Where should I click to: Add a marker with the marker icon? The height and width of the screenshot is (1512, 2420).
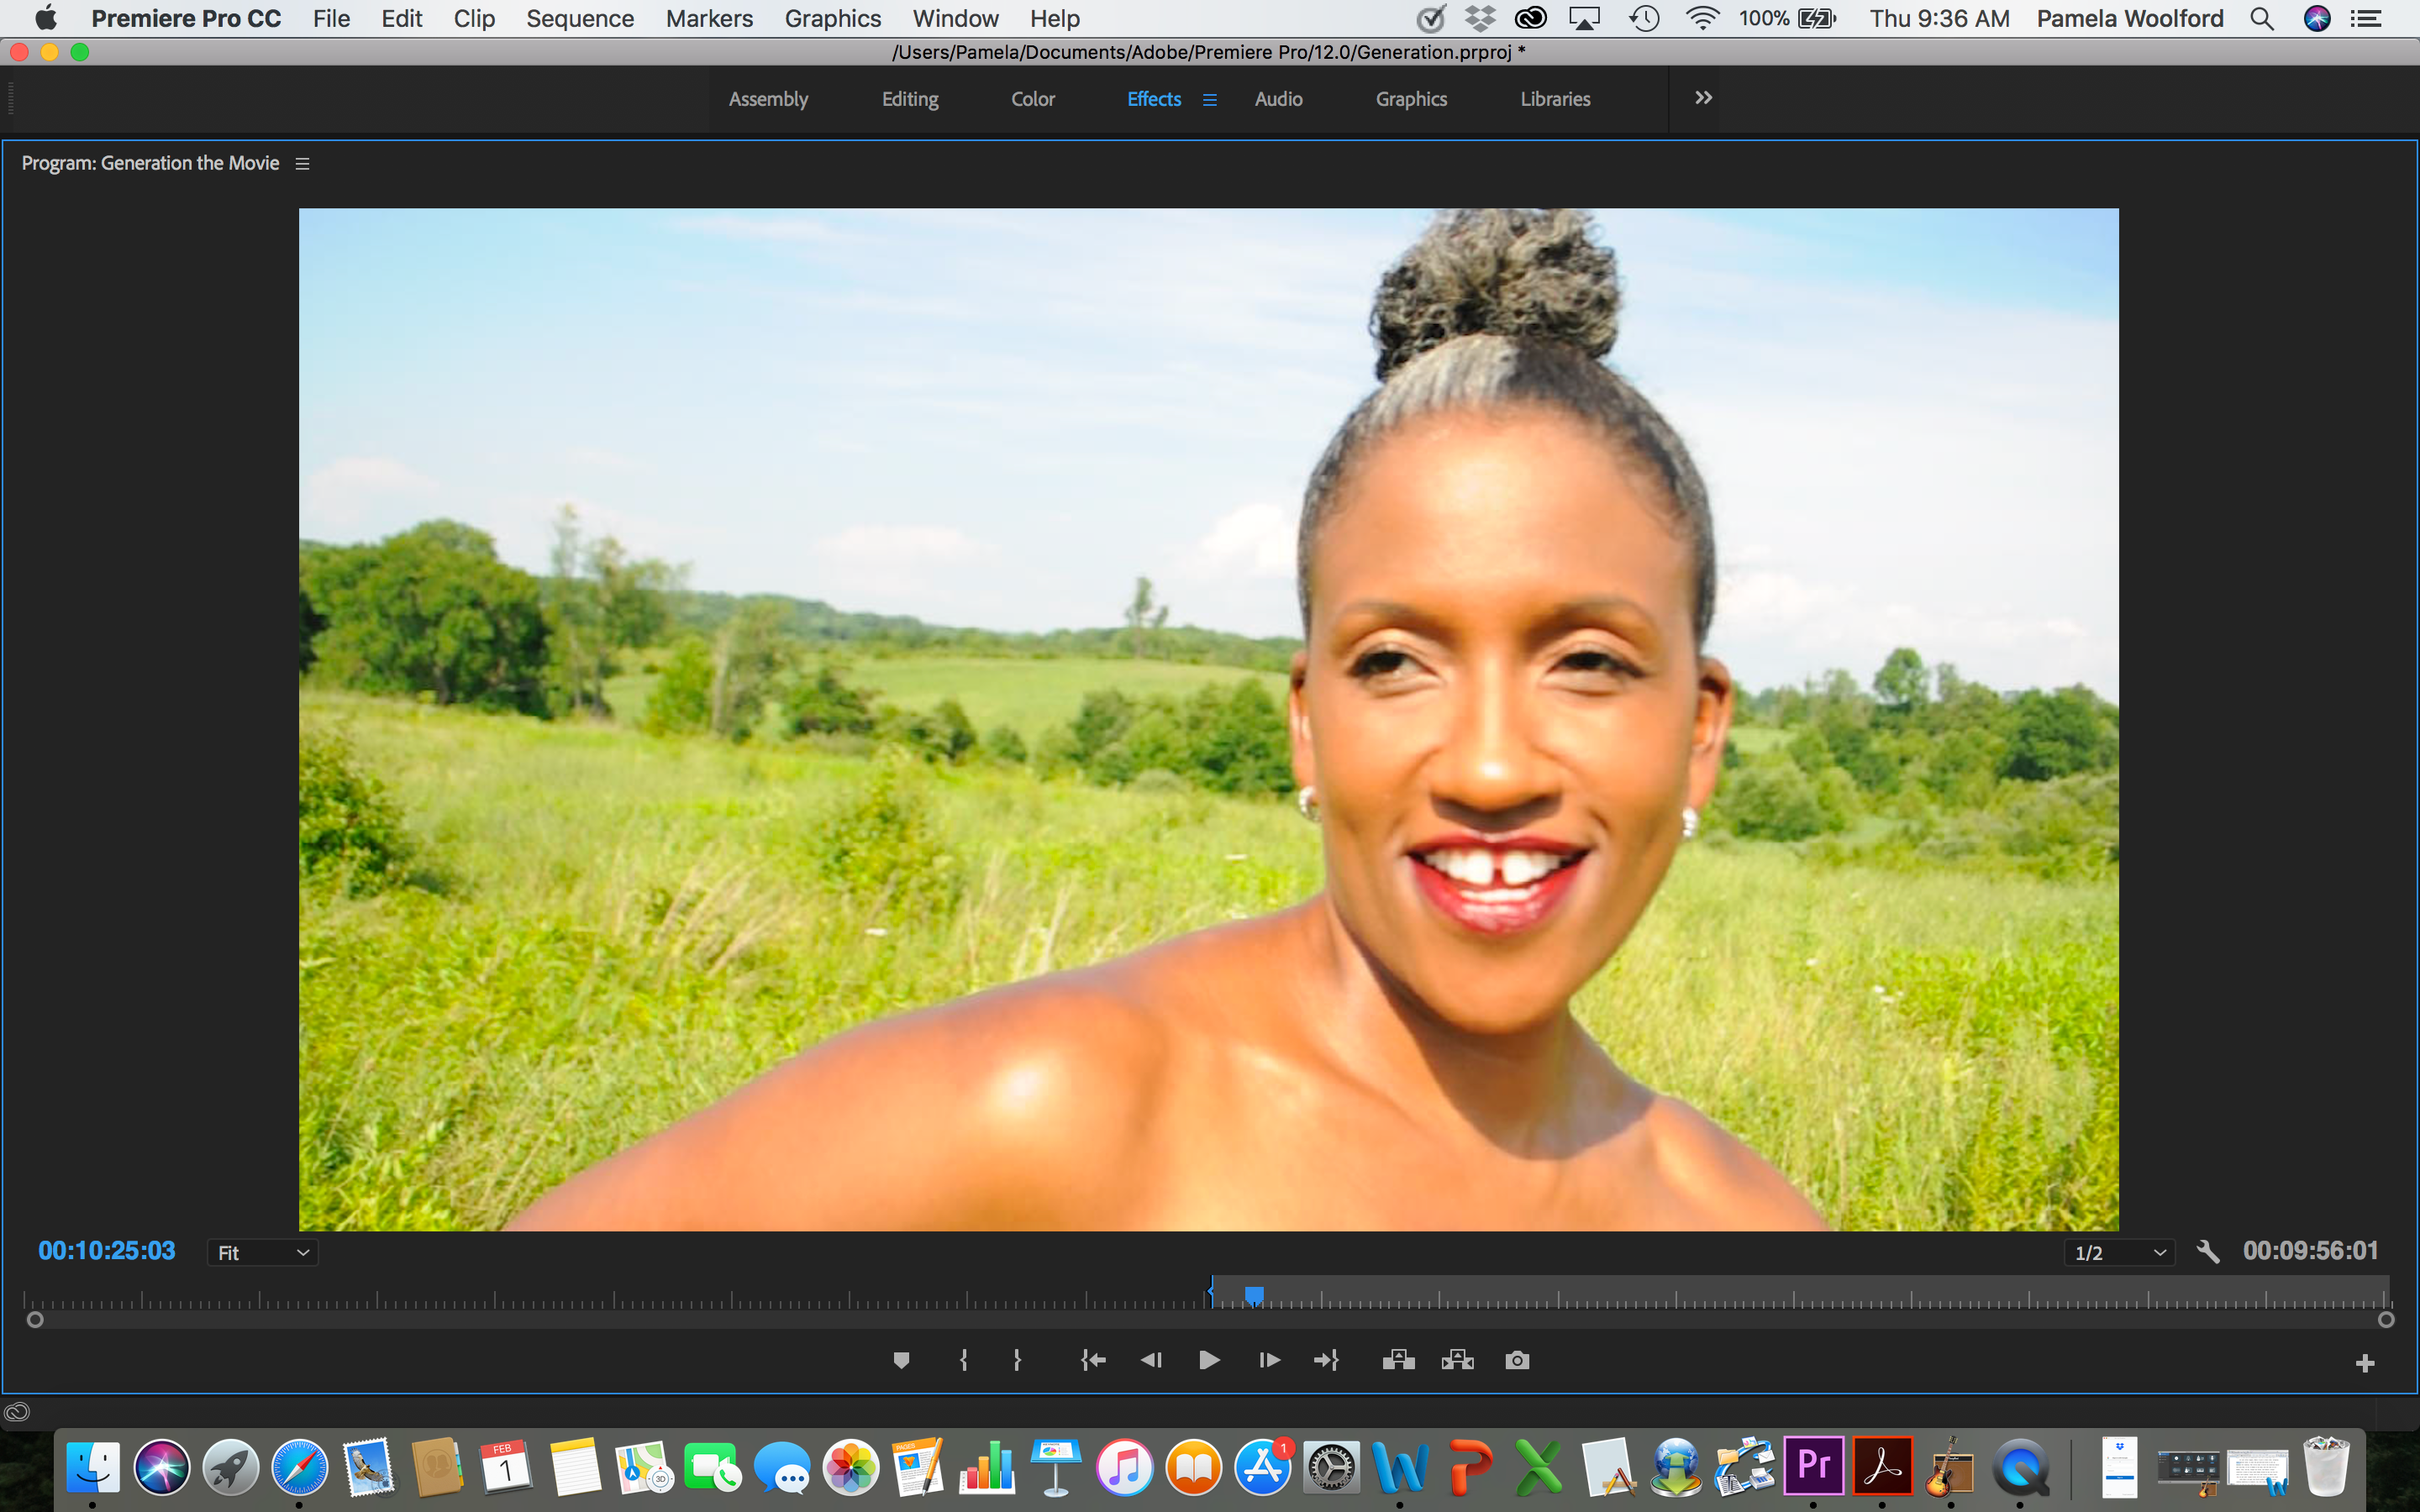coord(901,1360)
